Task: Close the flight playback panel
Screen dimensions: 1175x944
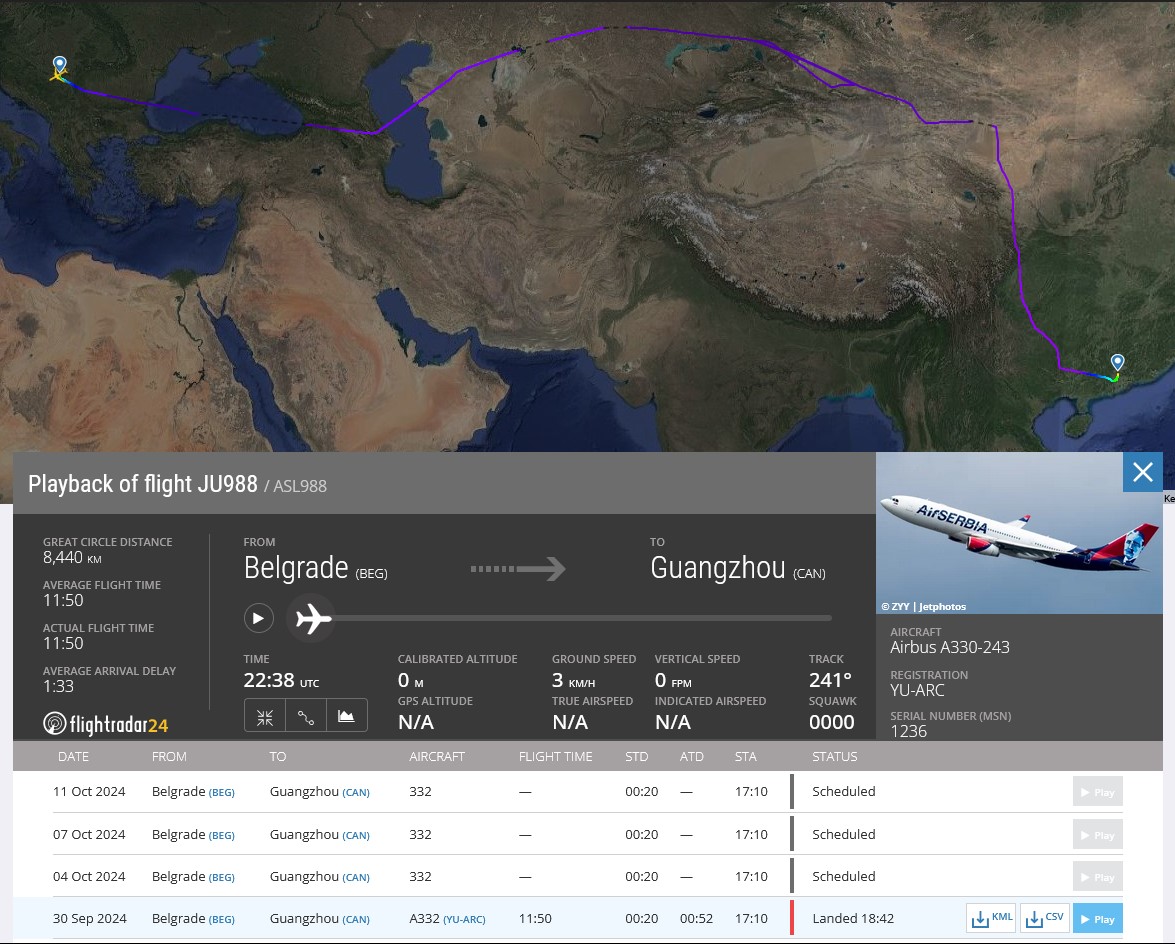Action: point(1143,472)
